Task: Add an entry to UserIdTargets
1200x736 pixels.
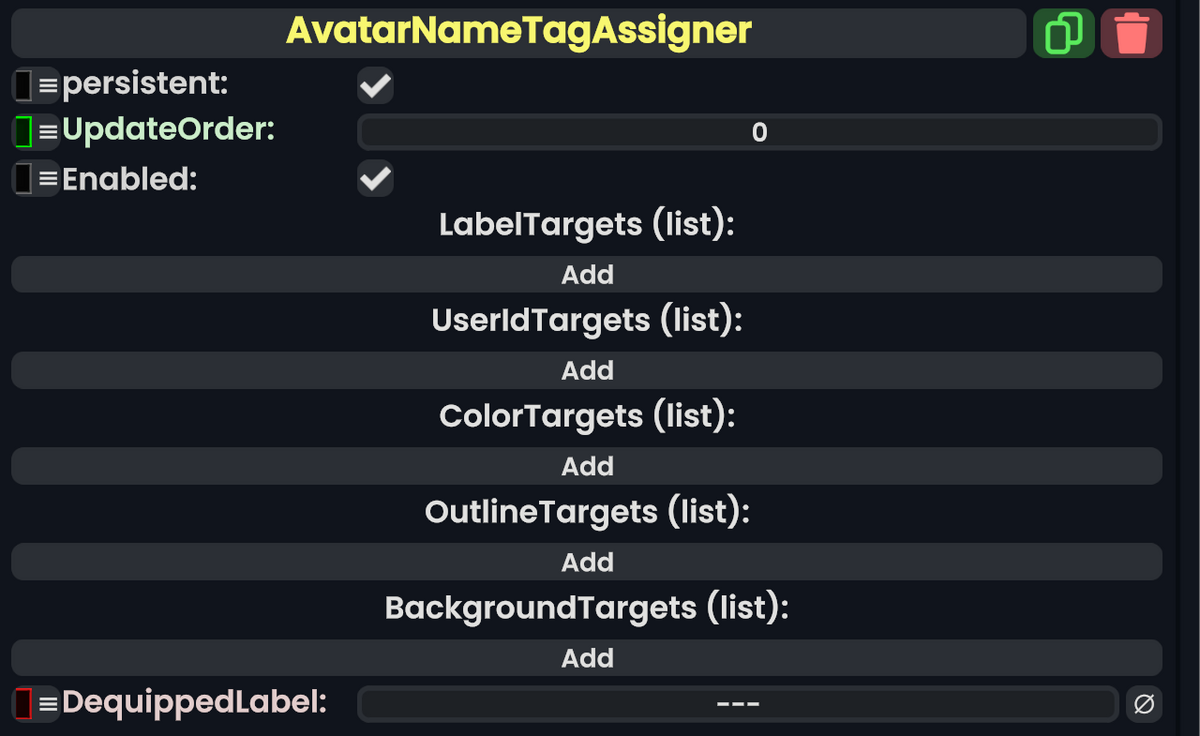Action: 587,370
